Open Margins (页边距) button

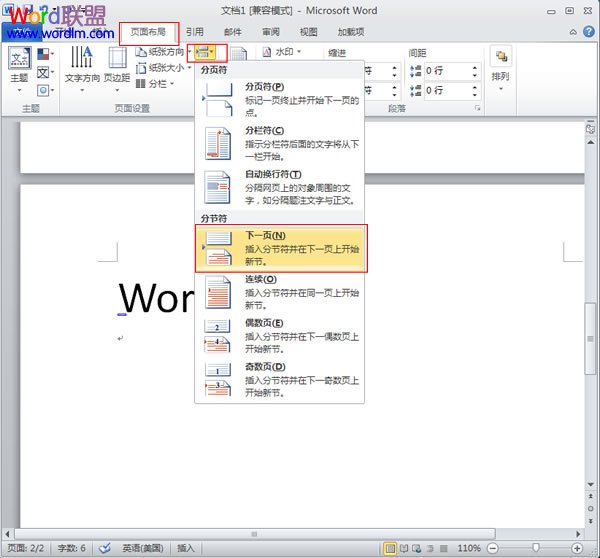pos(117,70)
